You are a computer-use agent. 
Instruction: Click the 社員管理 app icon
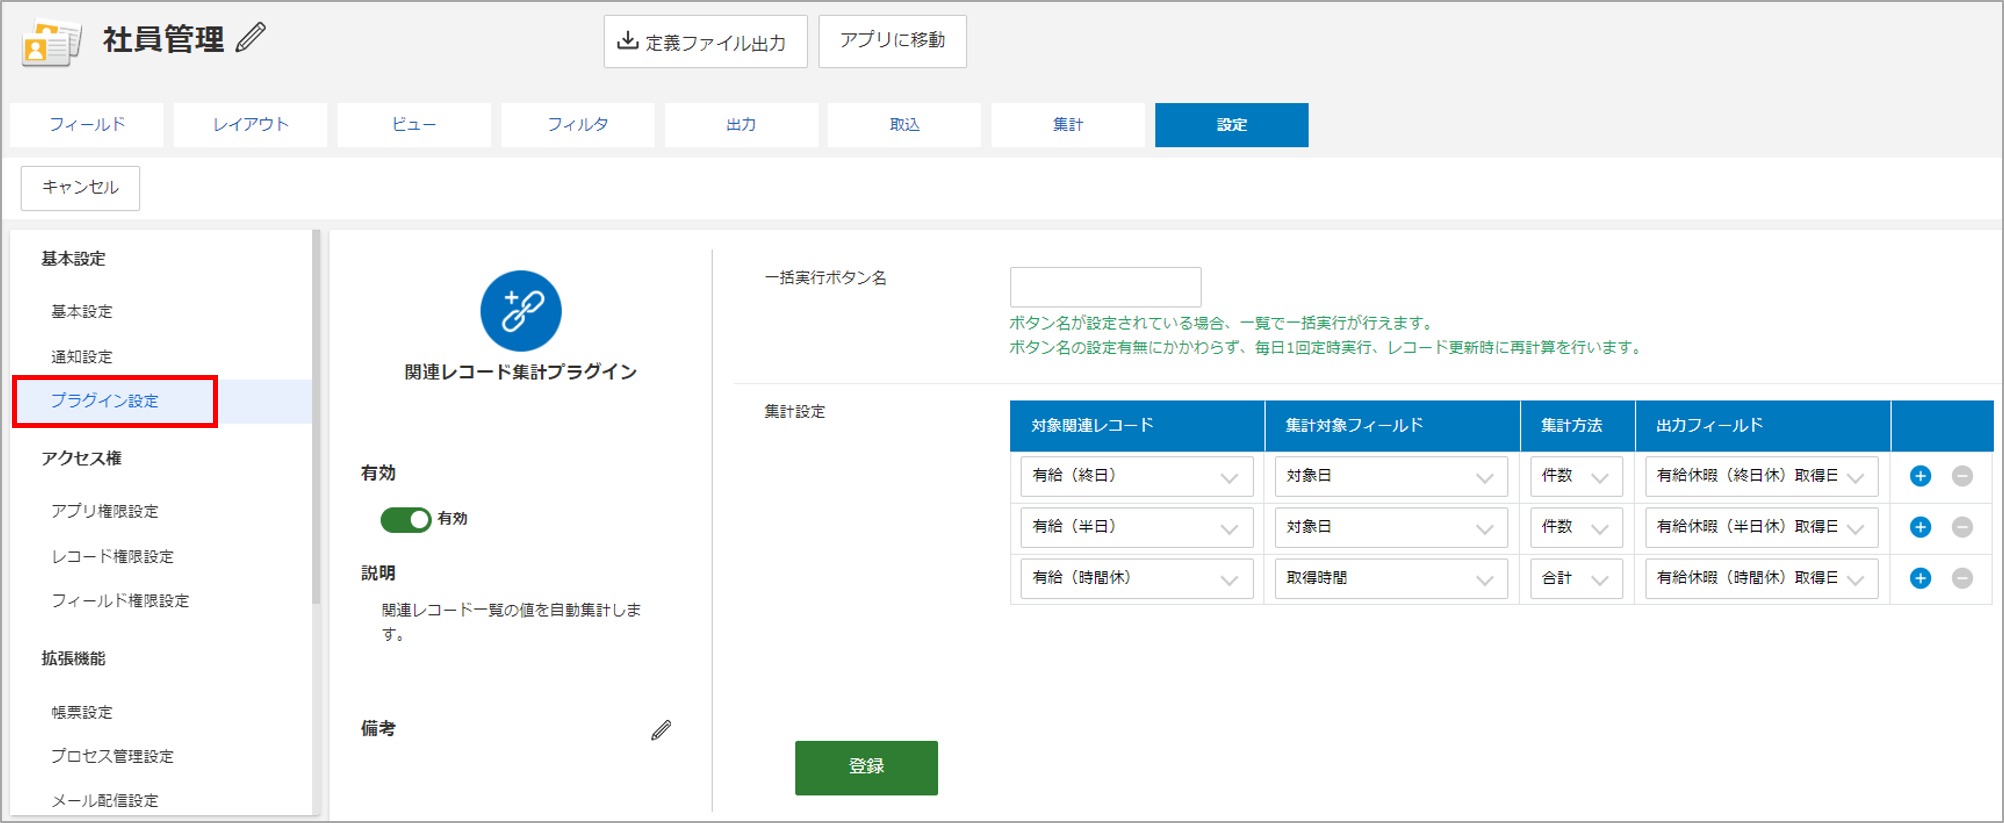(x=51, y=43)
